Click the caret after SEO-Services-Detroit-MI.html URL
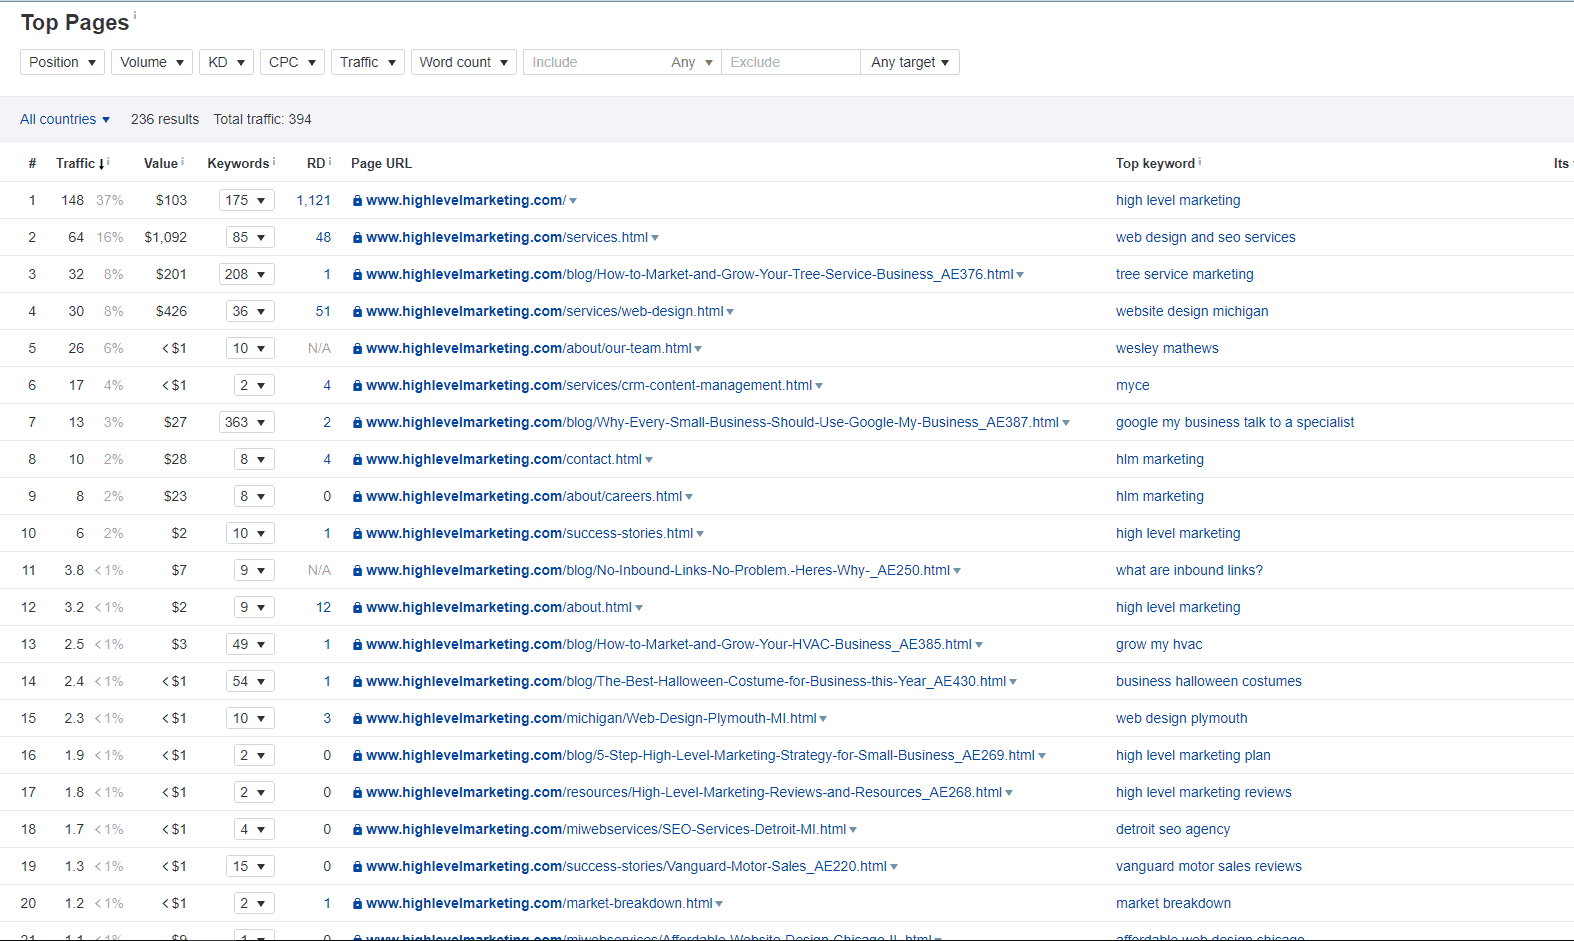 point(853,830)
